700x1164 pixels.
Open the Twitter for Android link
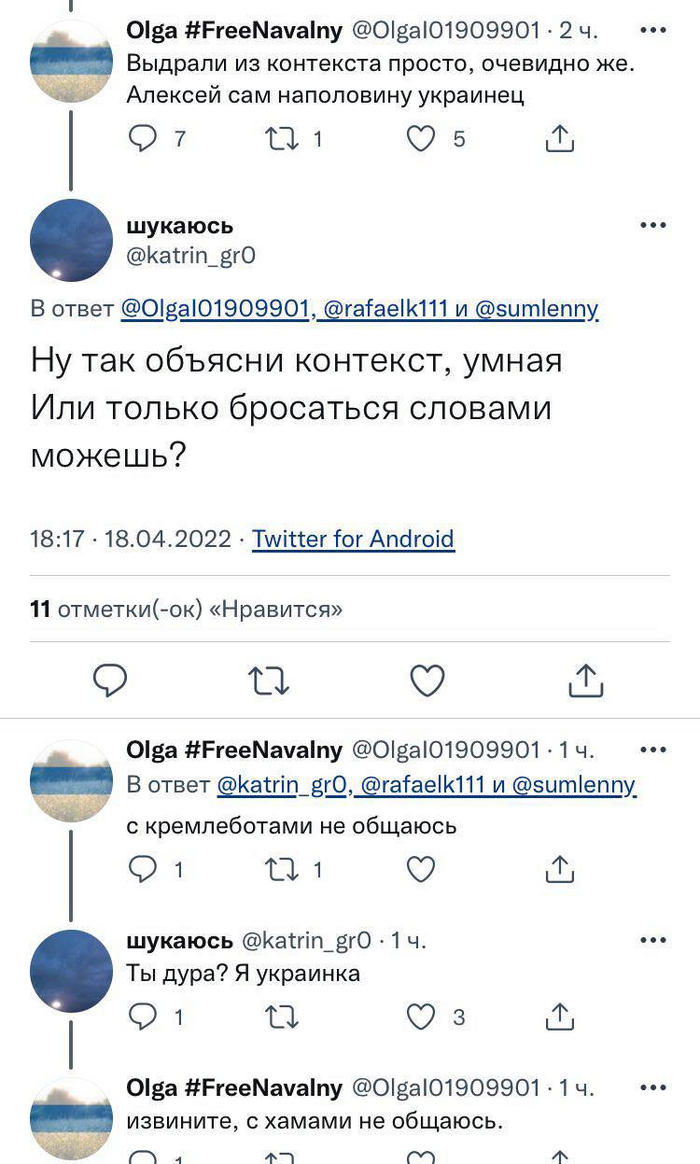(x=352, y=539)
